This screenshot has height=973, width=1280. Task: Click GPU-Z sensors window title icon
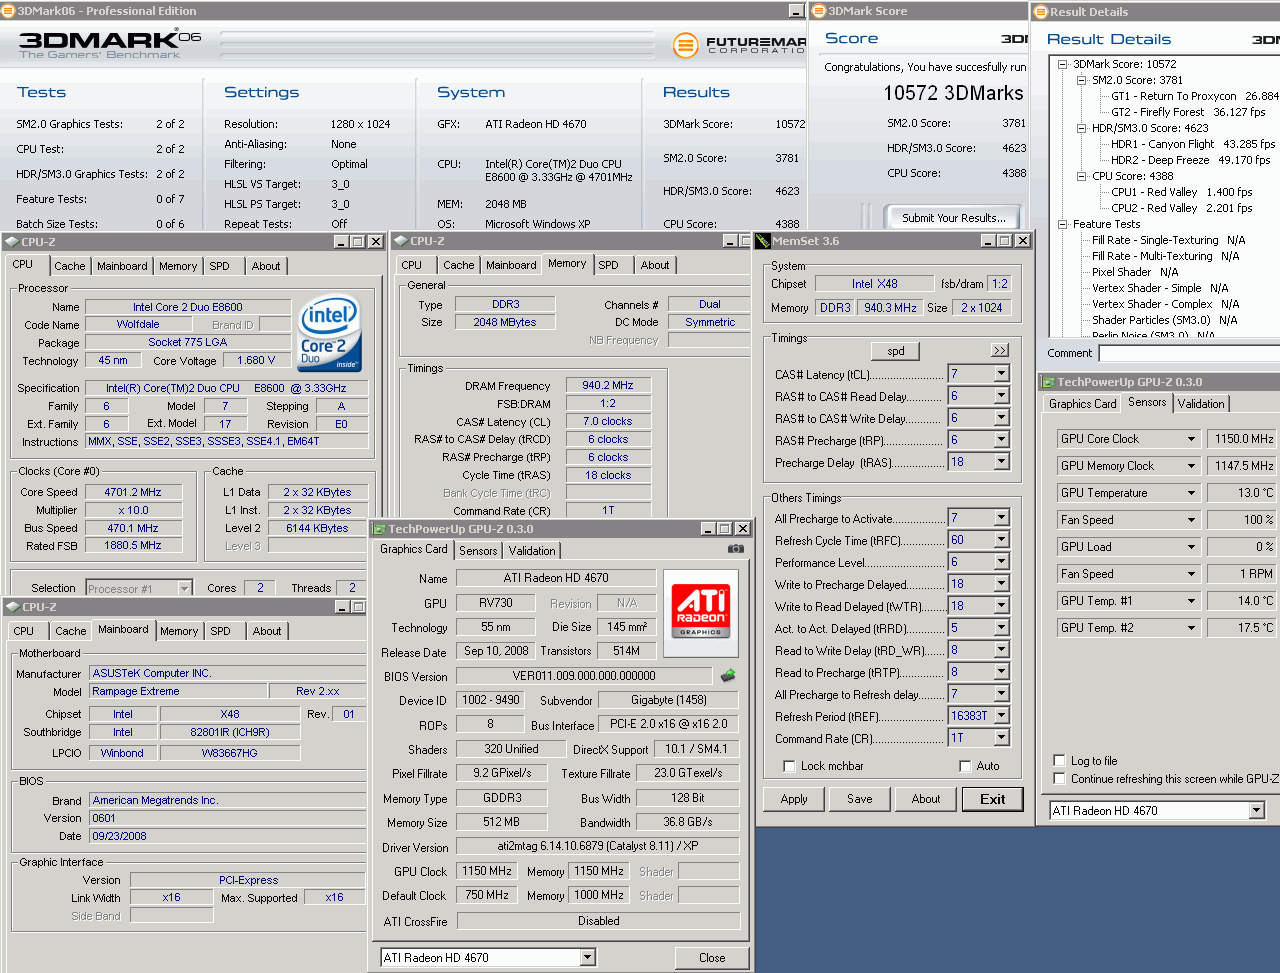[1049, 382]
